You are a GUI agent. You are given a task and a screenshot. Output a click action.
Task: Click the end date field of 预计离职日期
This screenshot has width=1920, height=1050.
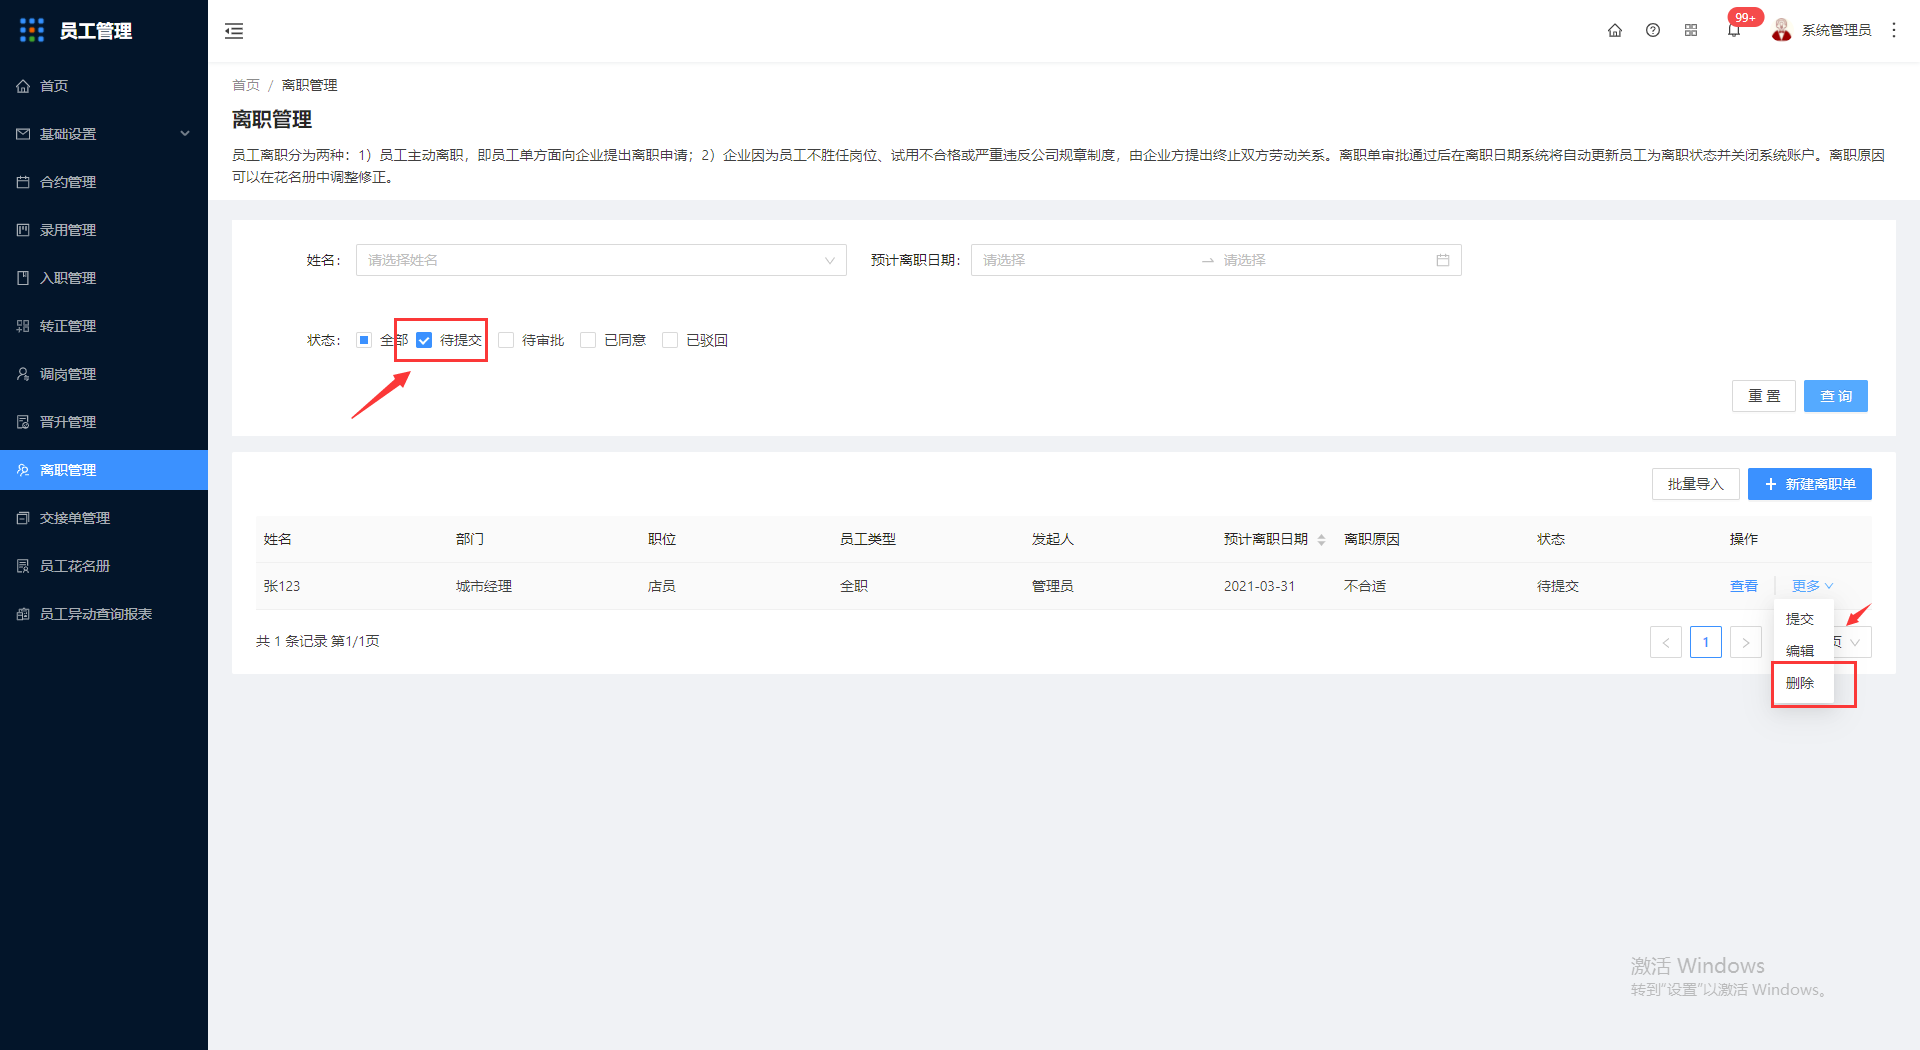(x=1325, y=260)
